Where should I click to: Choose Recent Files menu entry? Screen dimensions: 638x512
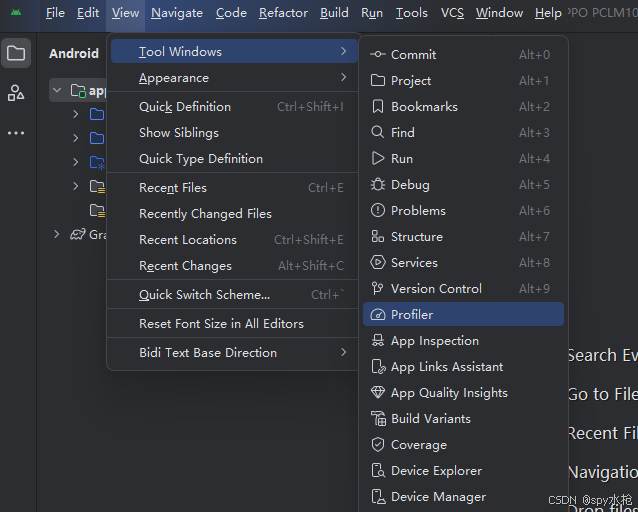pyautogui.click(x=233, y=188)
